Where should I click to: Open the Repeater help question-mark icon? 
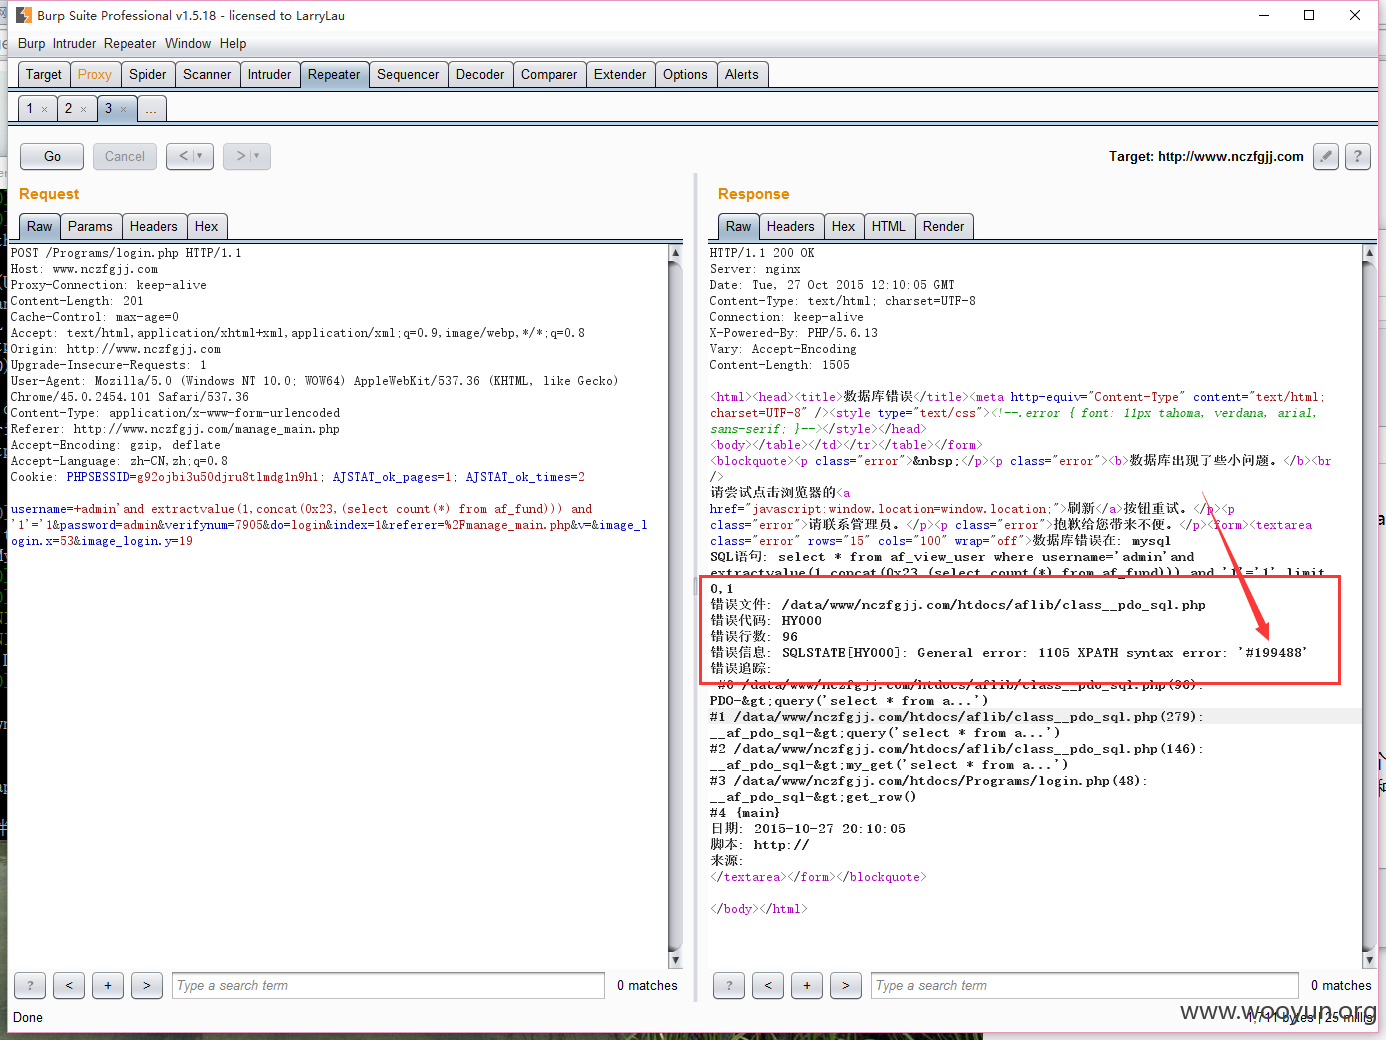1357,156
